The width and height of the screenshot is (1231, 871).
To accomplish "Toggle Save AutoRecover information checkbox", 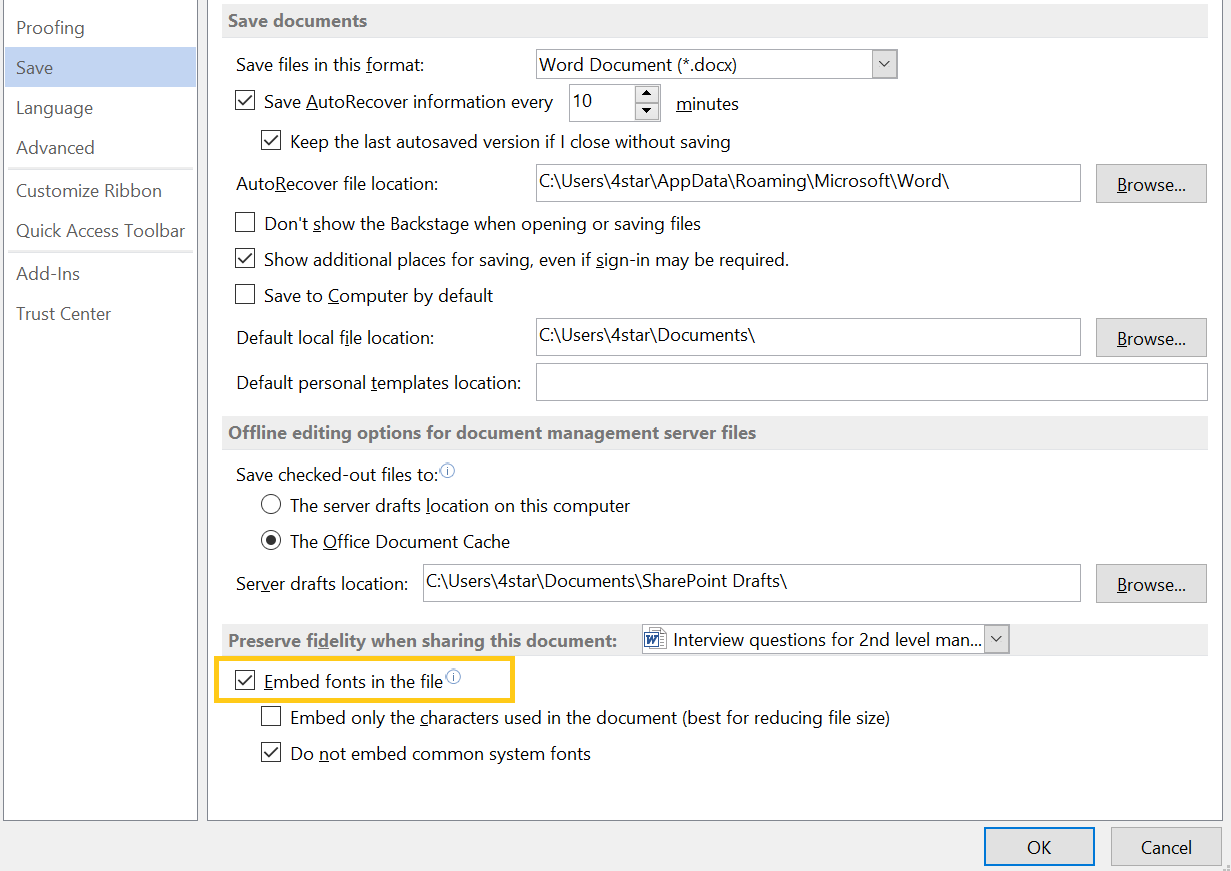I will 245,101.
